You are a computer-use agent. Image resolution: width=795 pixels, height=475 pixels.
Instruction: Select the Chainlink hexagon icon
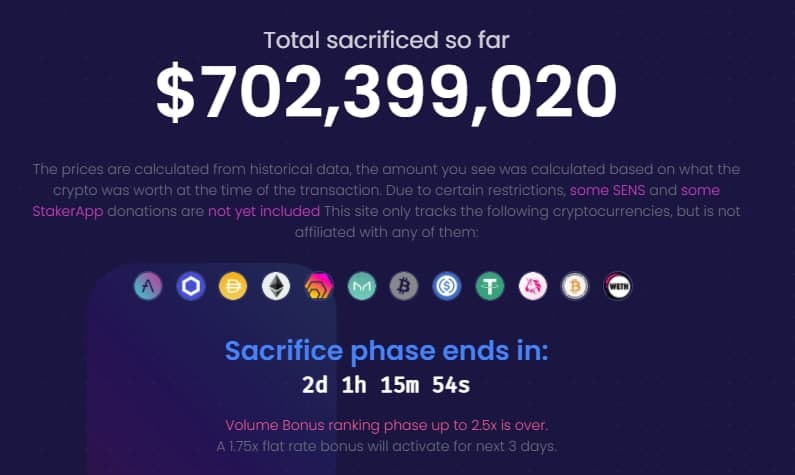(191, 286)
